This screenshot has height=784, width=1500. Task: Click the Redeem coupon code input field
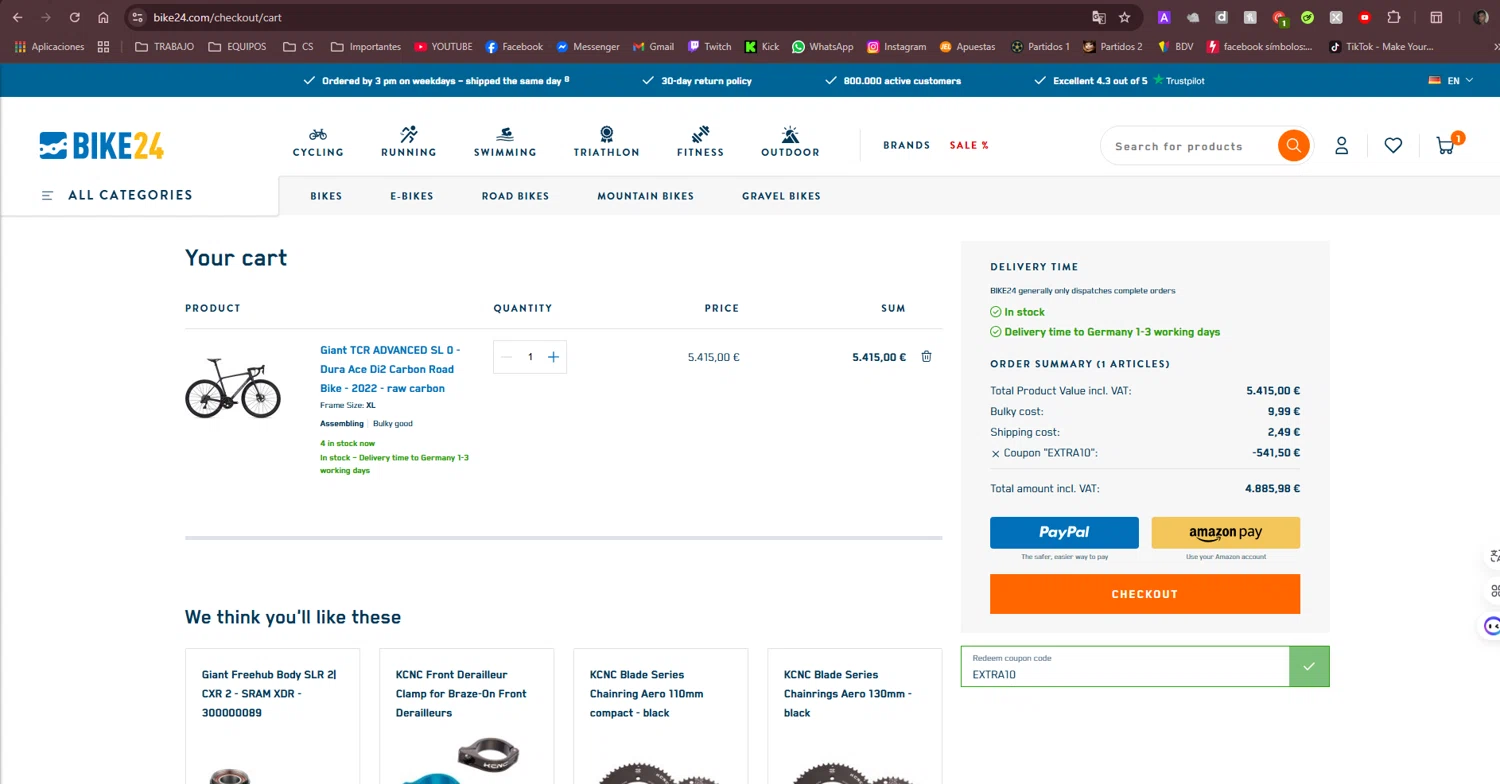pyautogui.click(x=1125, y=666)
